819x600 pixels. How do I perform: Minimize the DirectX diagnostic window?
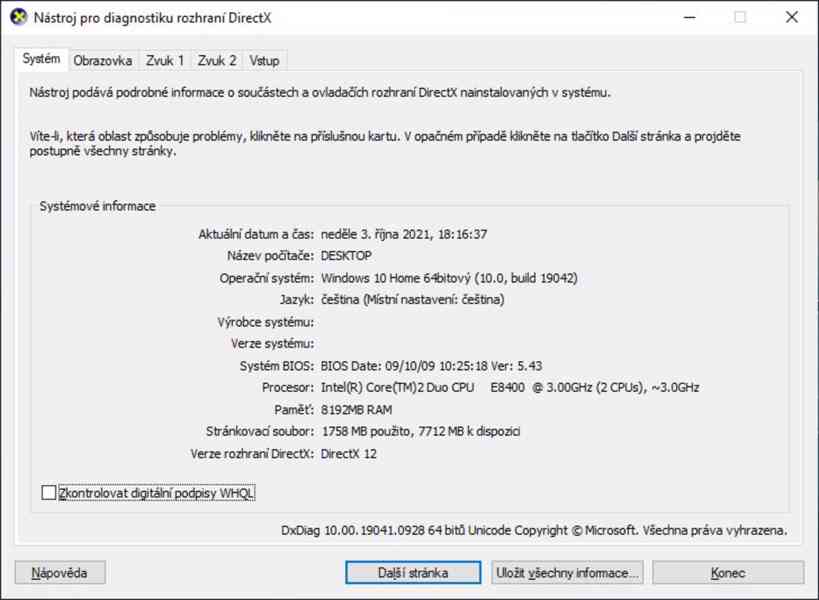pyautogui.click(x=690, y=17)
